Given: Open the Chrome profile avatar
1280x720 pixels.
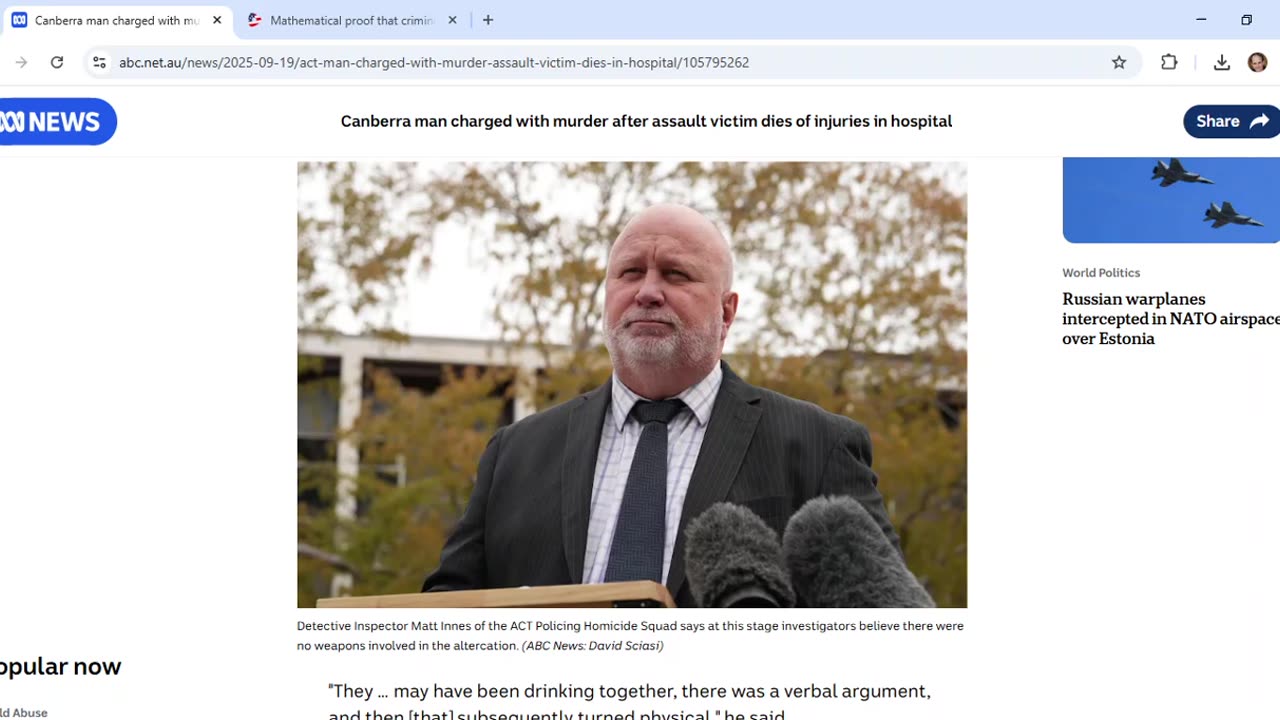Looking at the screenshot, I should coord(1257,62).
